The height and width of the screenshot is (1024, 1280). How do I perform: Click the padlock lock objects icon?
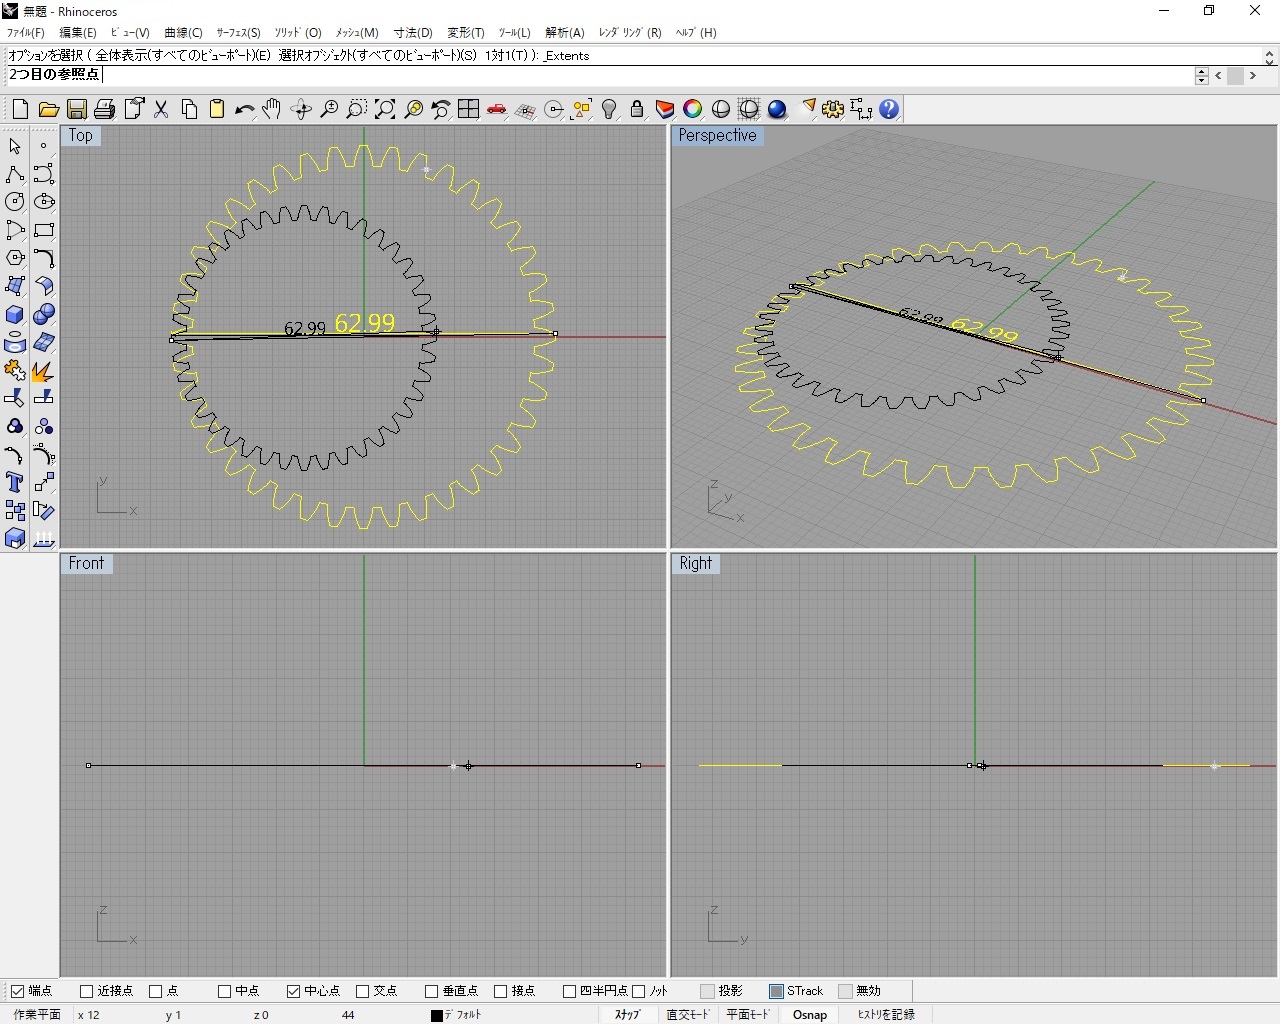(x=636, y=109)
